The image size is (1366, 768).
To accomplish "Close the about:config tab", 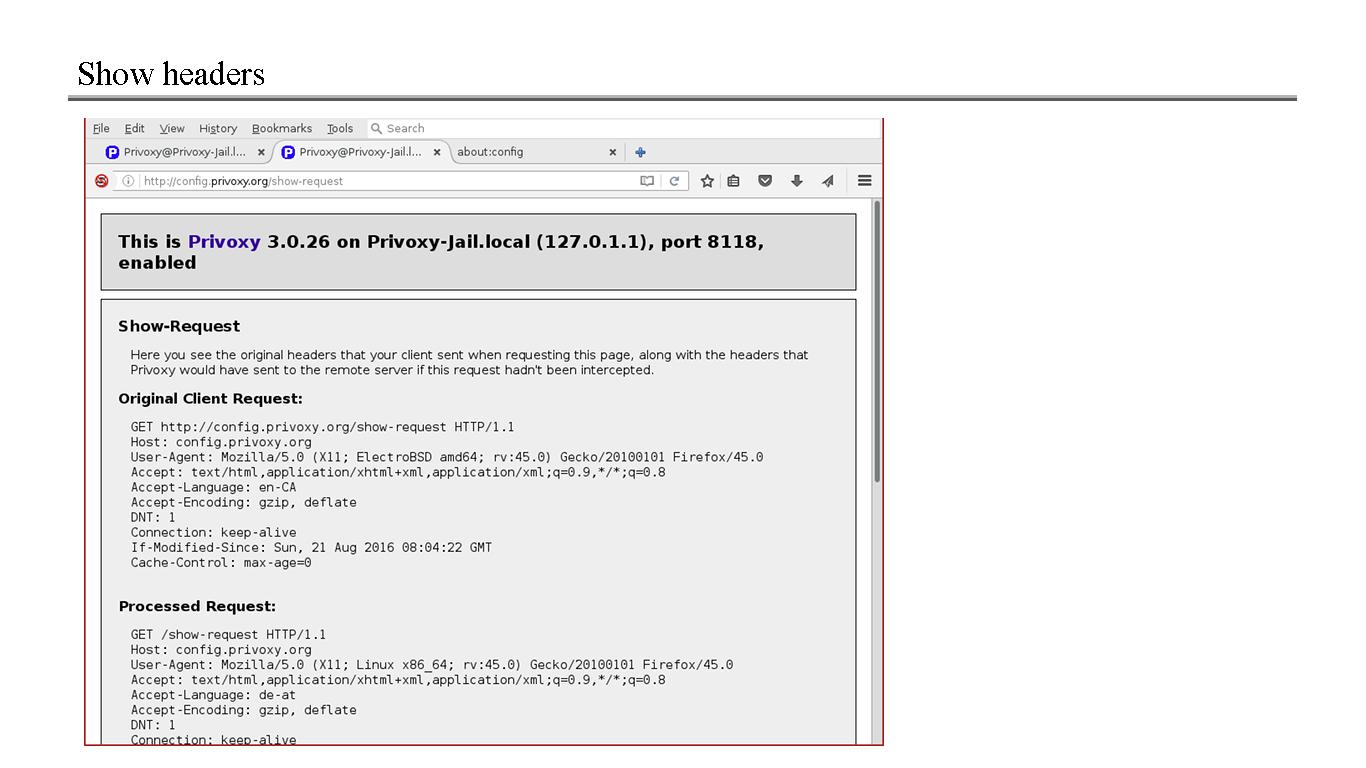I will 613,152.
